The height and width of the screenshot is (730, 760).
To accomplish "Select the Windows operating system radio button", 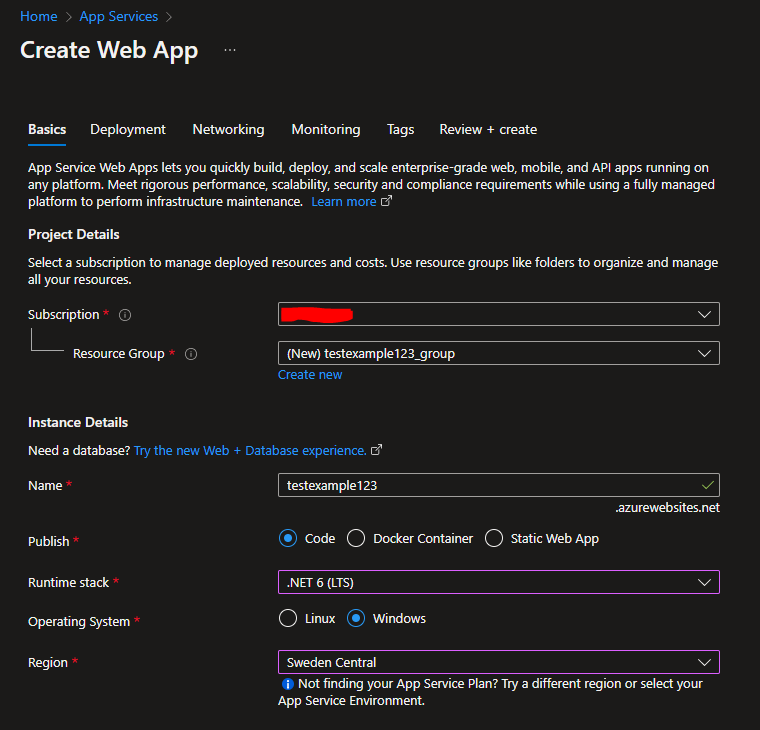I will [356, 618].
